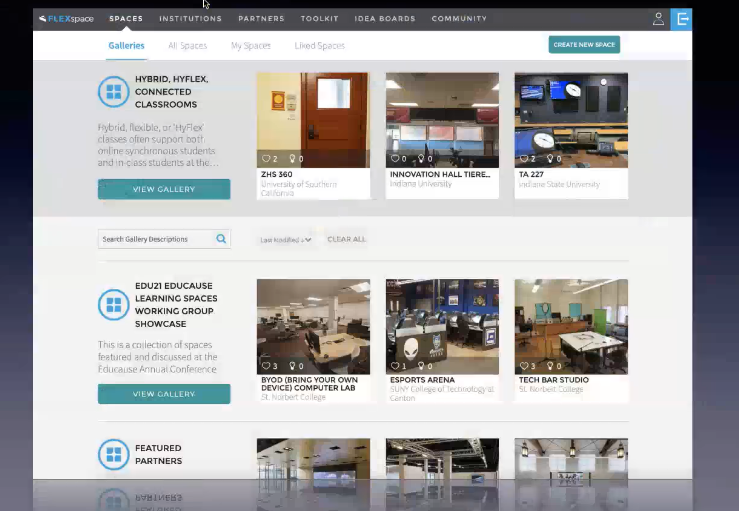739x511 pixels.
Task: Like the ZHS 360 space heart icon
Action: click(266, 159)
